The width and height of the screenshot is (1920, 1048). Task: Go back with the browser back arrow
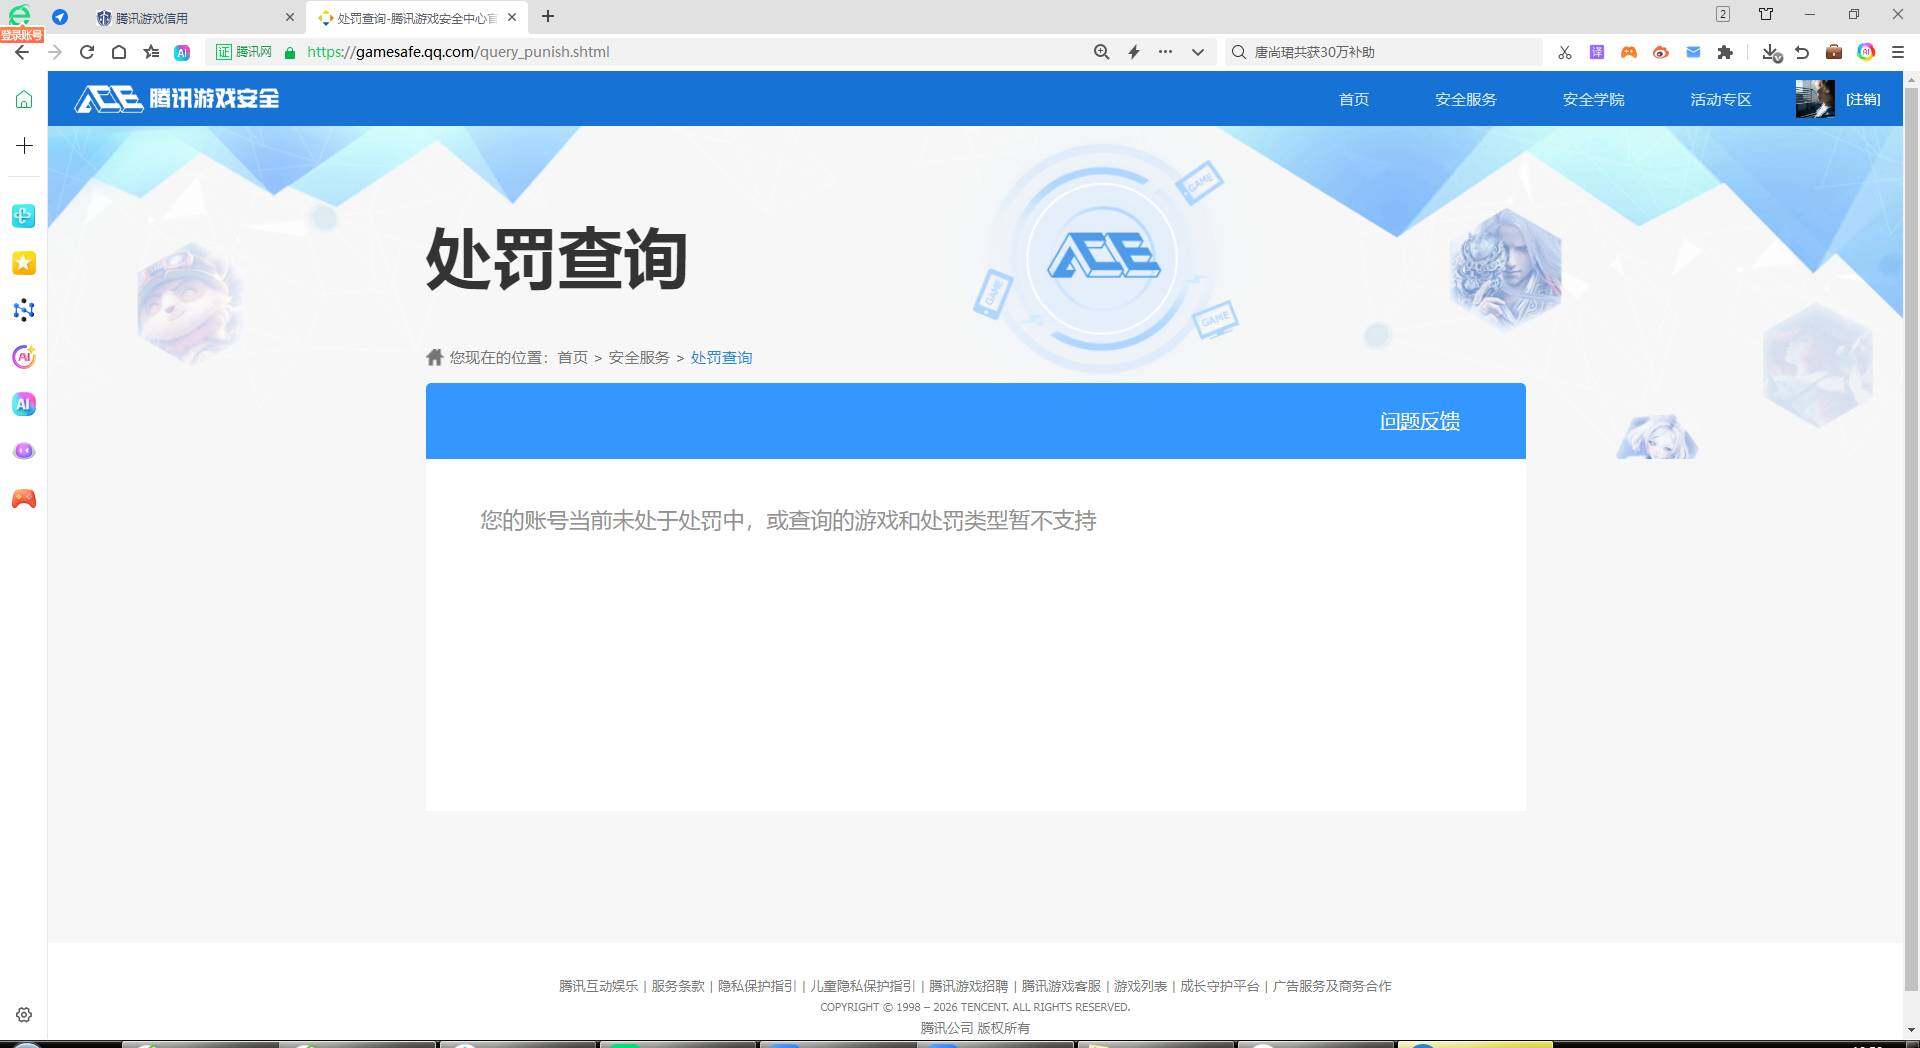pos(22,52)
